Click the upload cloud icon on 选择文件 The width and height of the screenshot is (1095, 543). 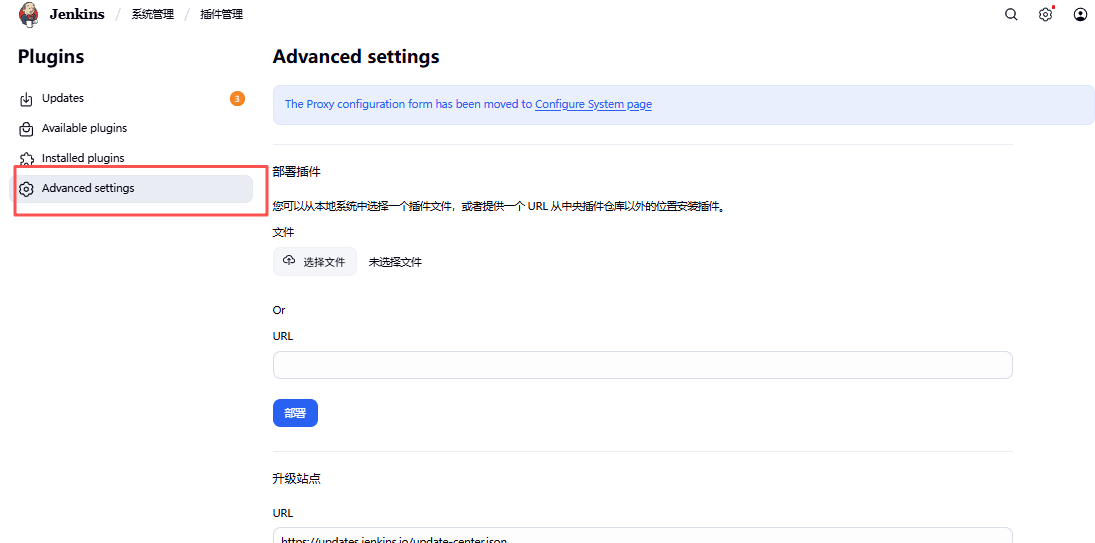tap(289, 260)
